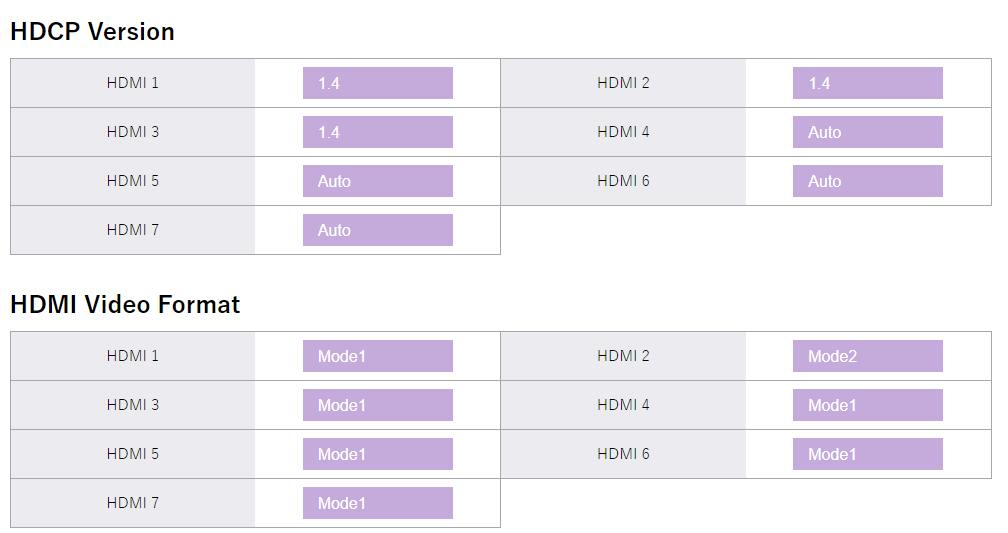Screen dimensions: 1008x533
Task: Open Video Format Mode1 box for HDMI 5
Action: click(377, 454)
